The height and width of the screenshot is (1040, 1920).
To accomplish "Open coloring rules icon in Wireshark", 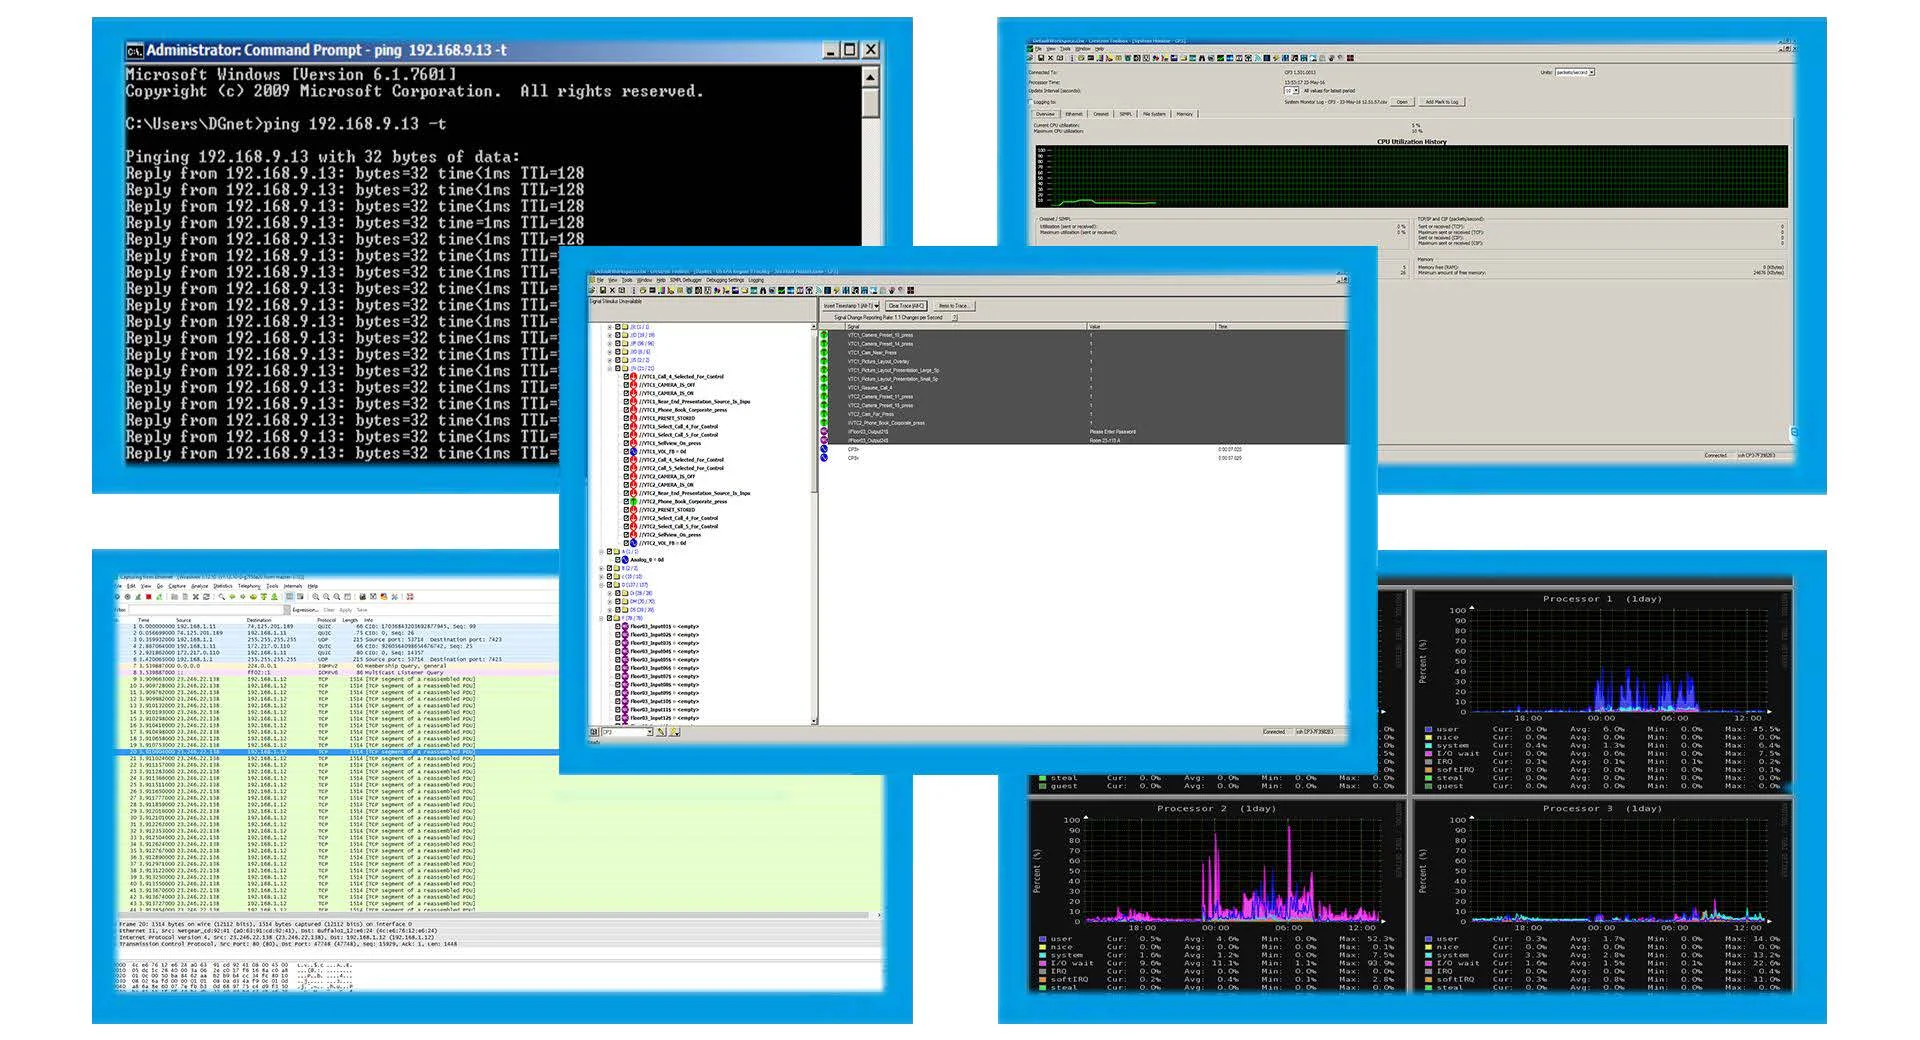I will click(384, 597).
